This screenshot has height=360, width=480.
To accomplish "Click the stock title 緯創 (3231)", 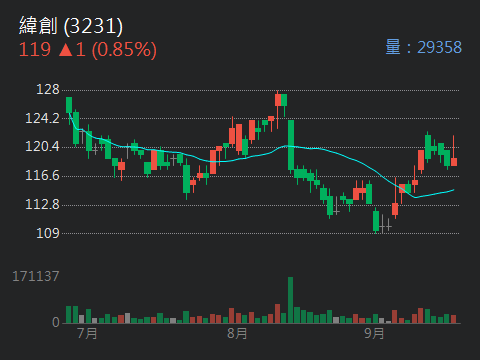I will tap(71, 26).
